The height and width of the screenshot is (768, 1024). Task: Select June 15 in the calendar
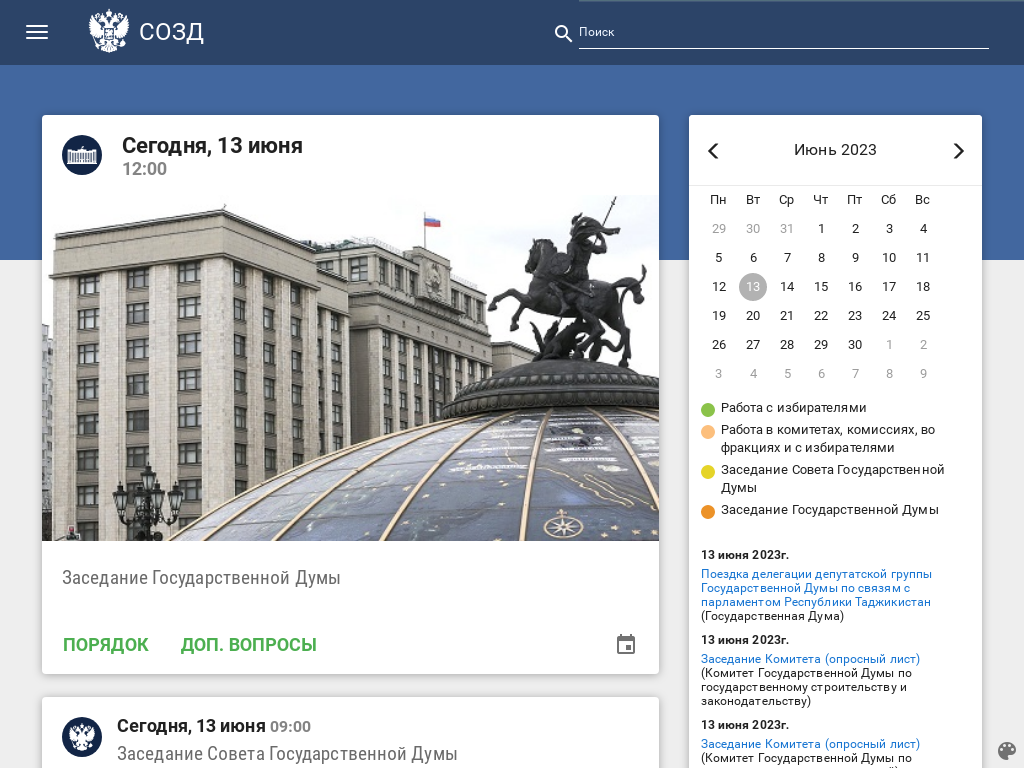pyautogui.click(x=821, y=287)
